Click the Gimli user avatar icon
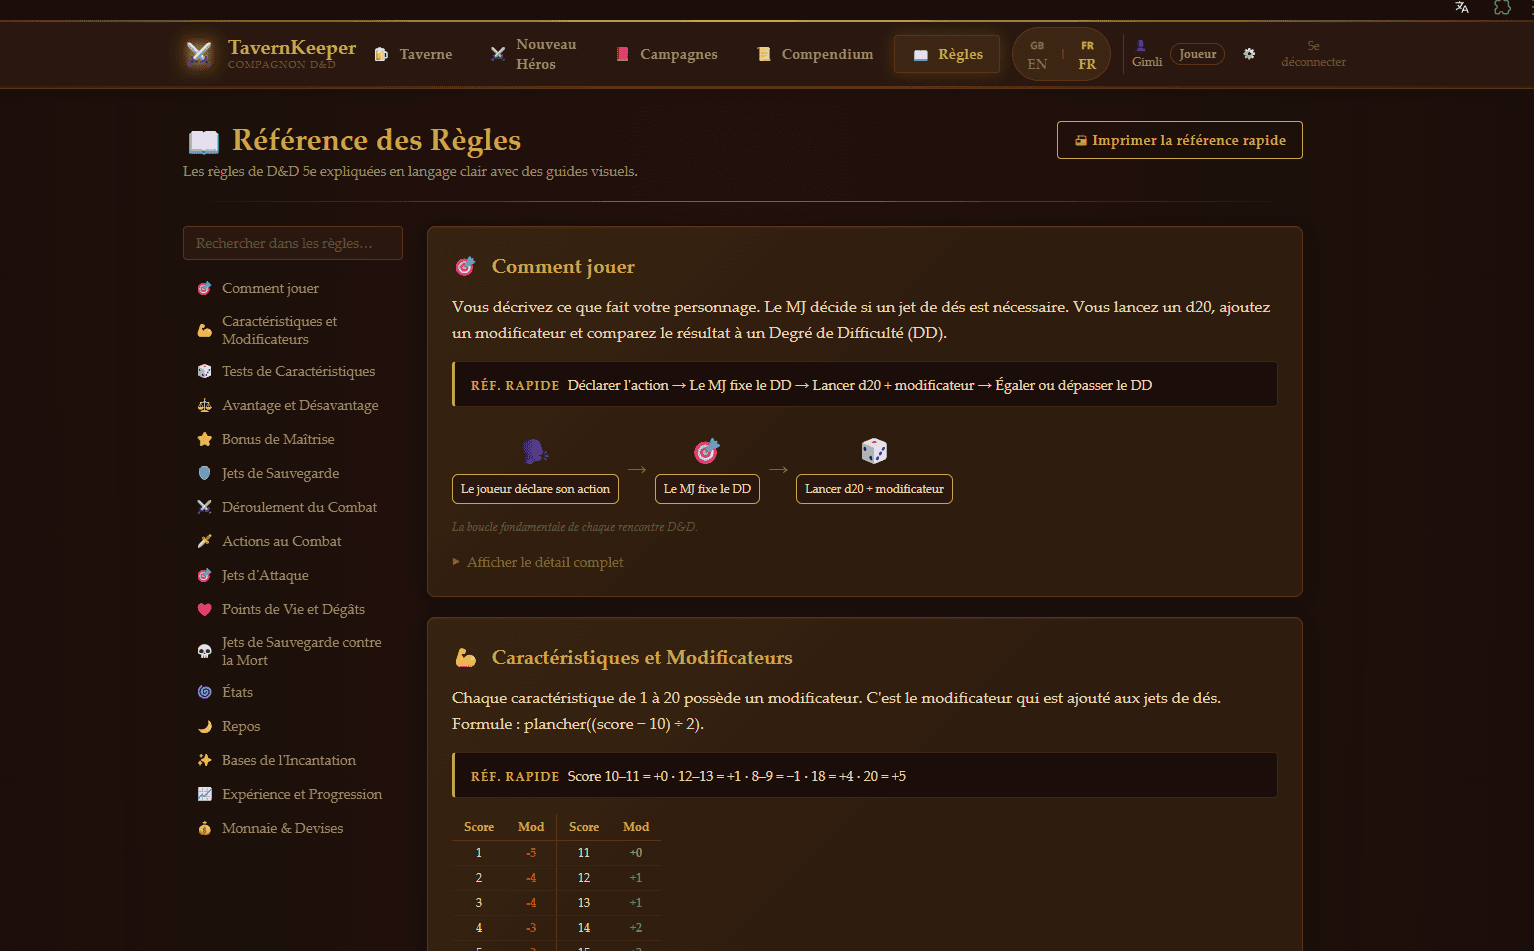This screenshot has height=951, width=1534. (1141, 46)
